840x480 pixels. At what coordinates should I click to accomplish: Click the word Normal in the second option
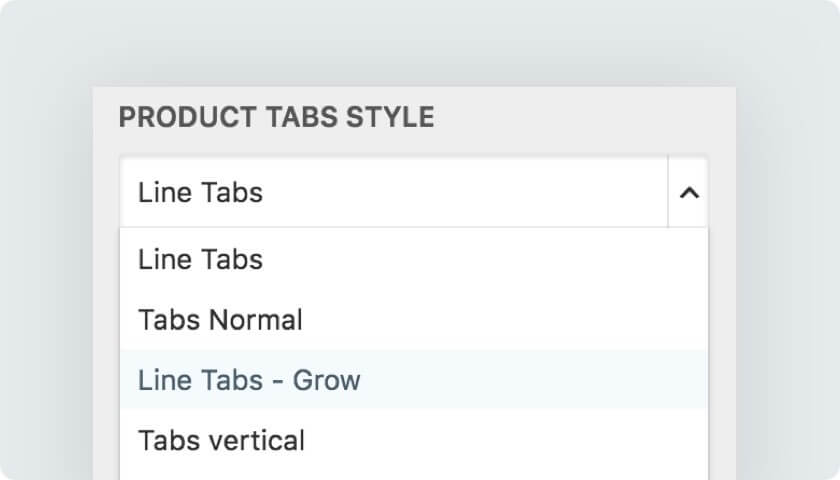tap(256, 320)
